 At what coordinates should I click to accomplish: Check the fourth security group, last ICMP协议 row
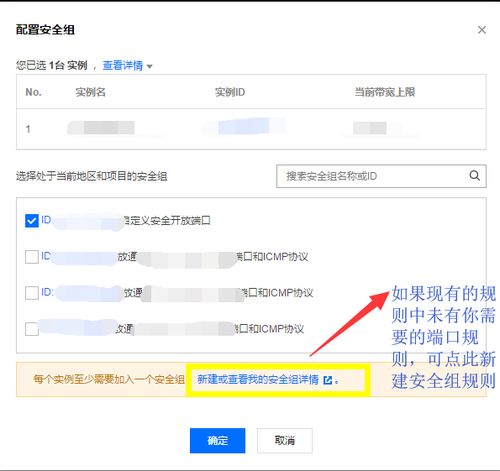pos(32,329)
